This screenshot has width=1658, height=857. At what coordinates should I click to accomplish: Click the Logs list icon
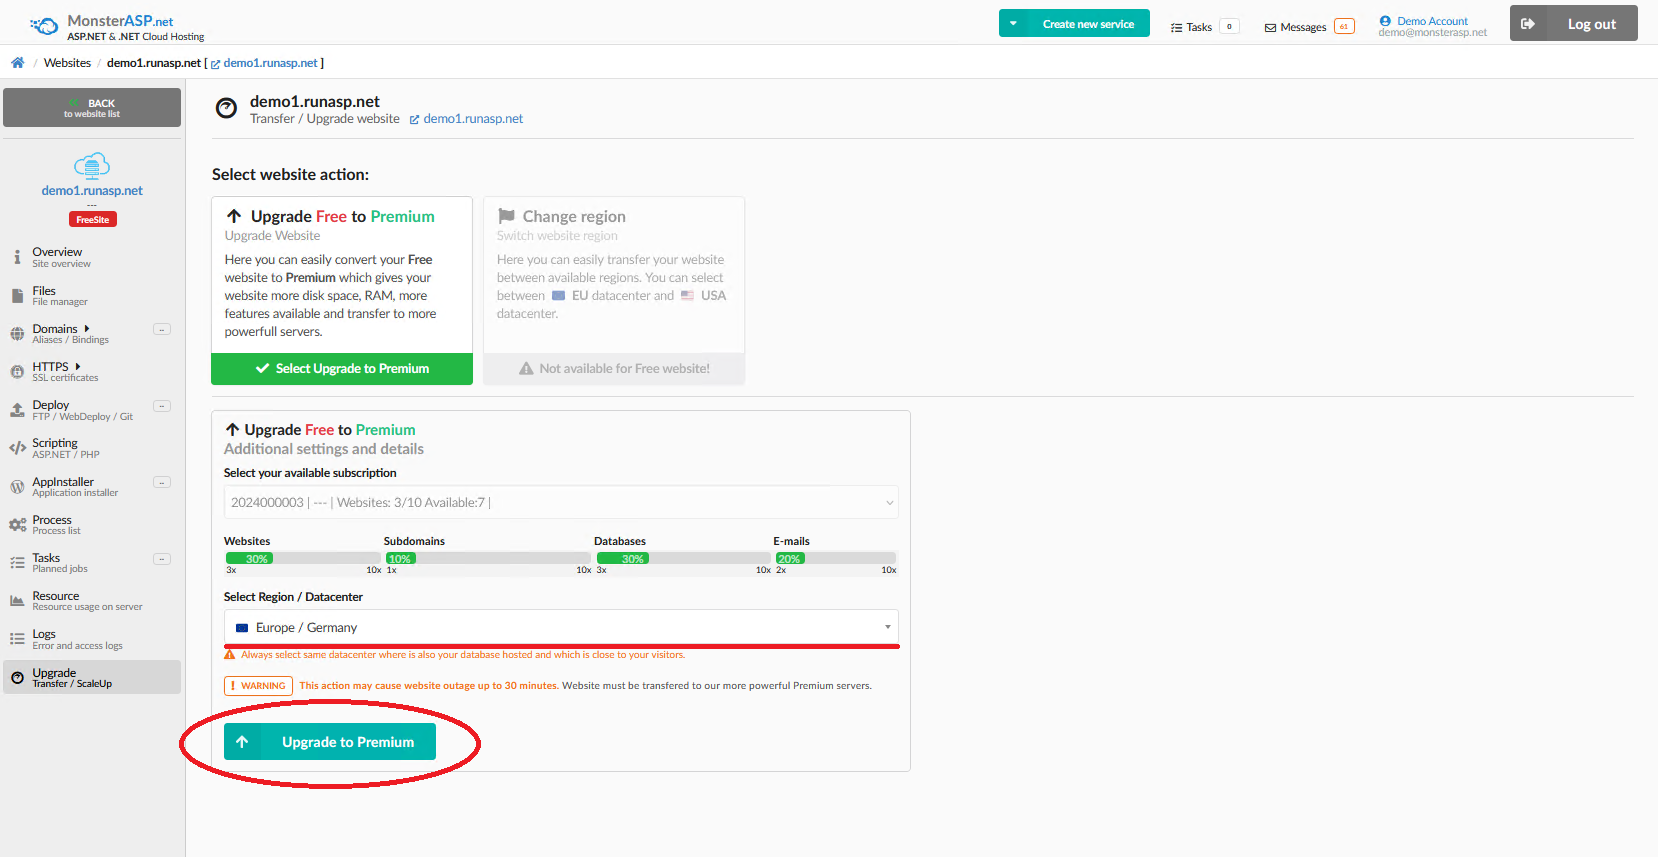(x=17, y=639)
